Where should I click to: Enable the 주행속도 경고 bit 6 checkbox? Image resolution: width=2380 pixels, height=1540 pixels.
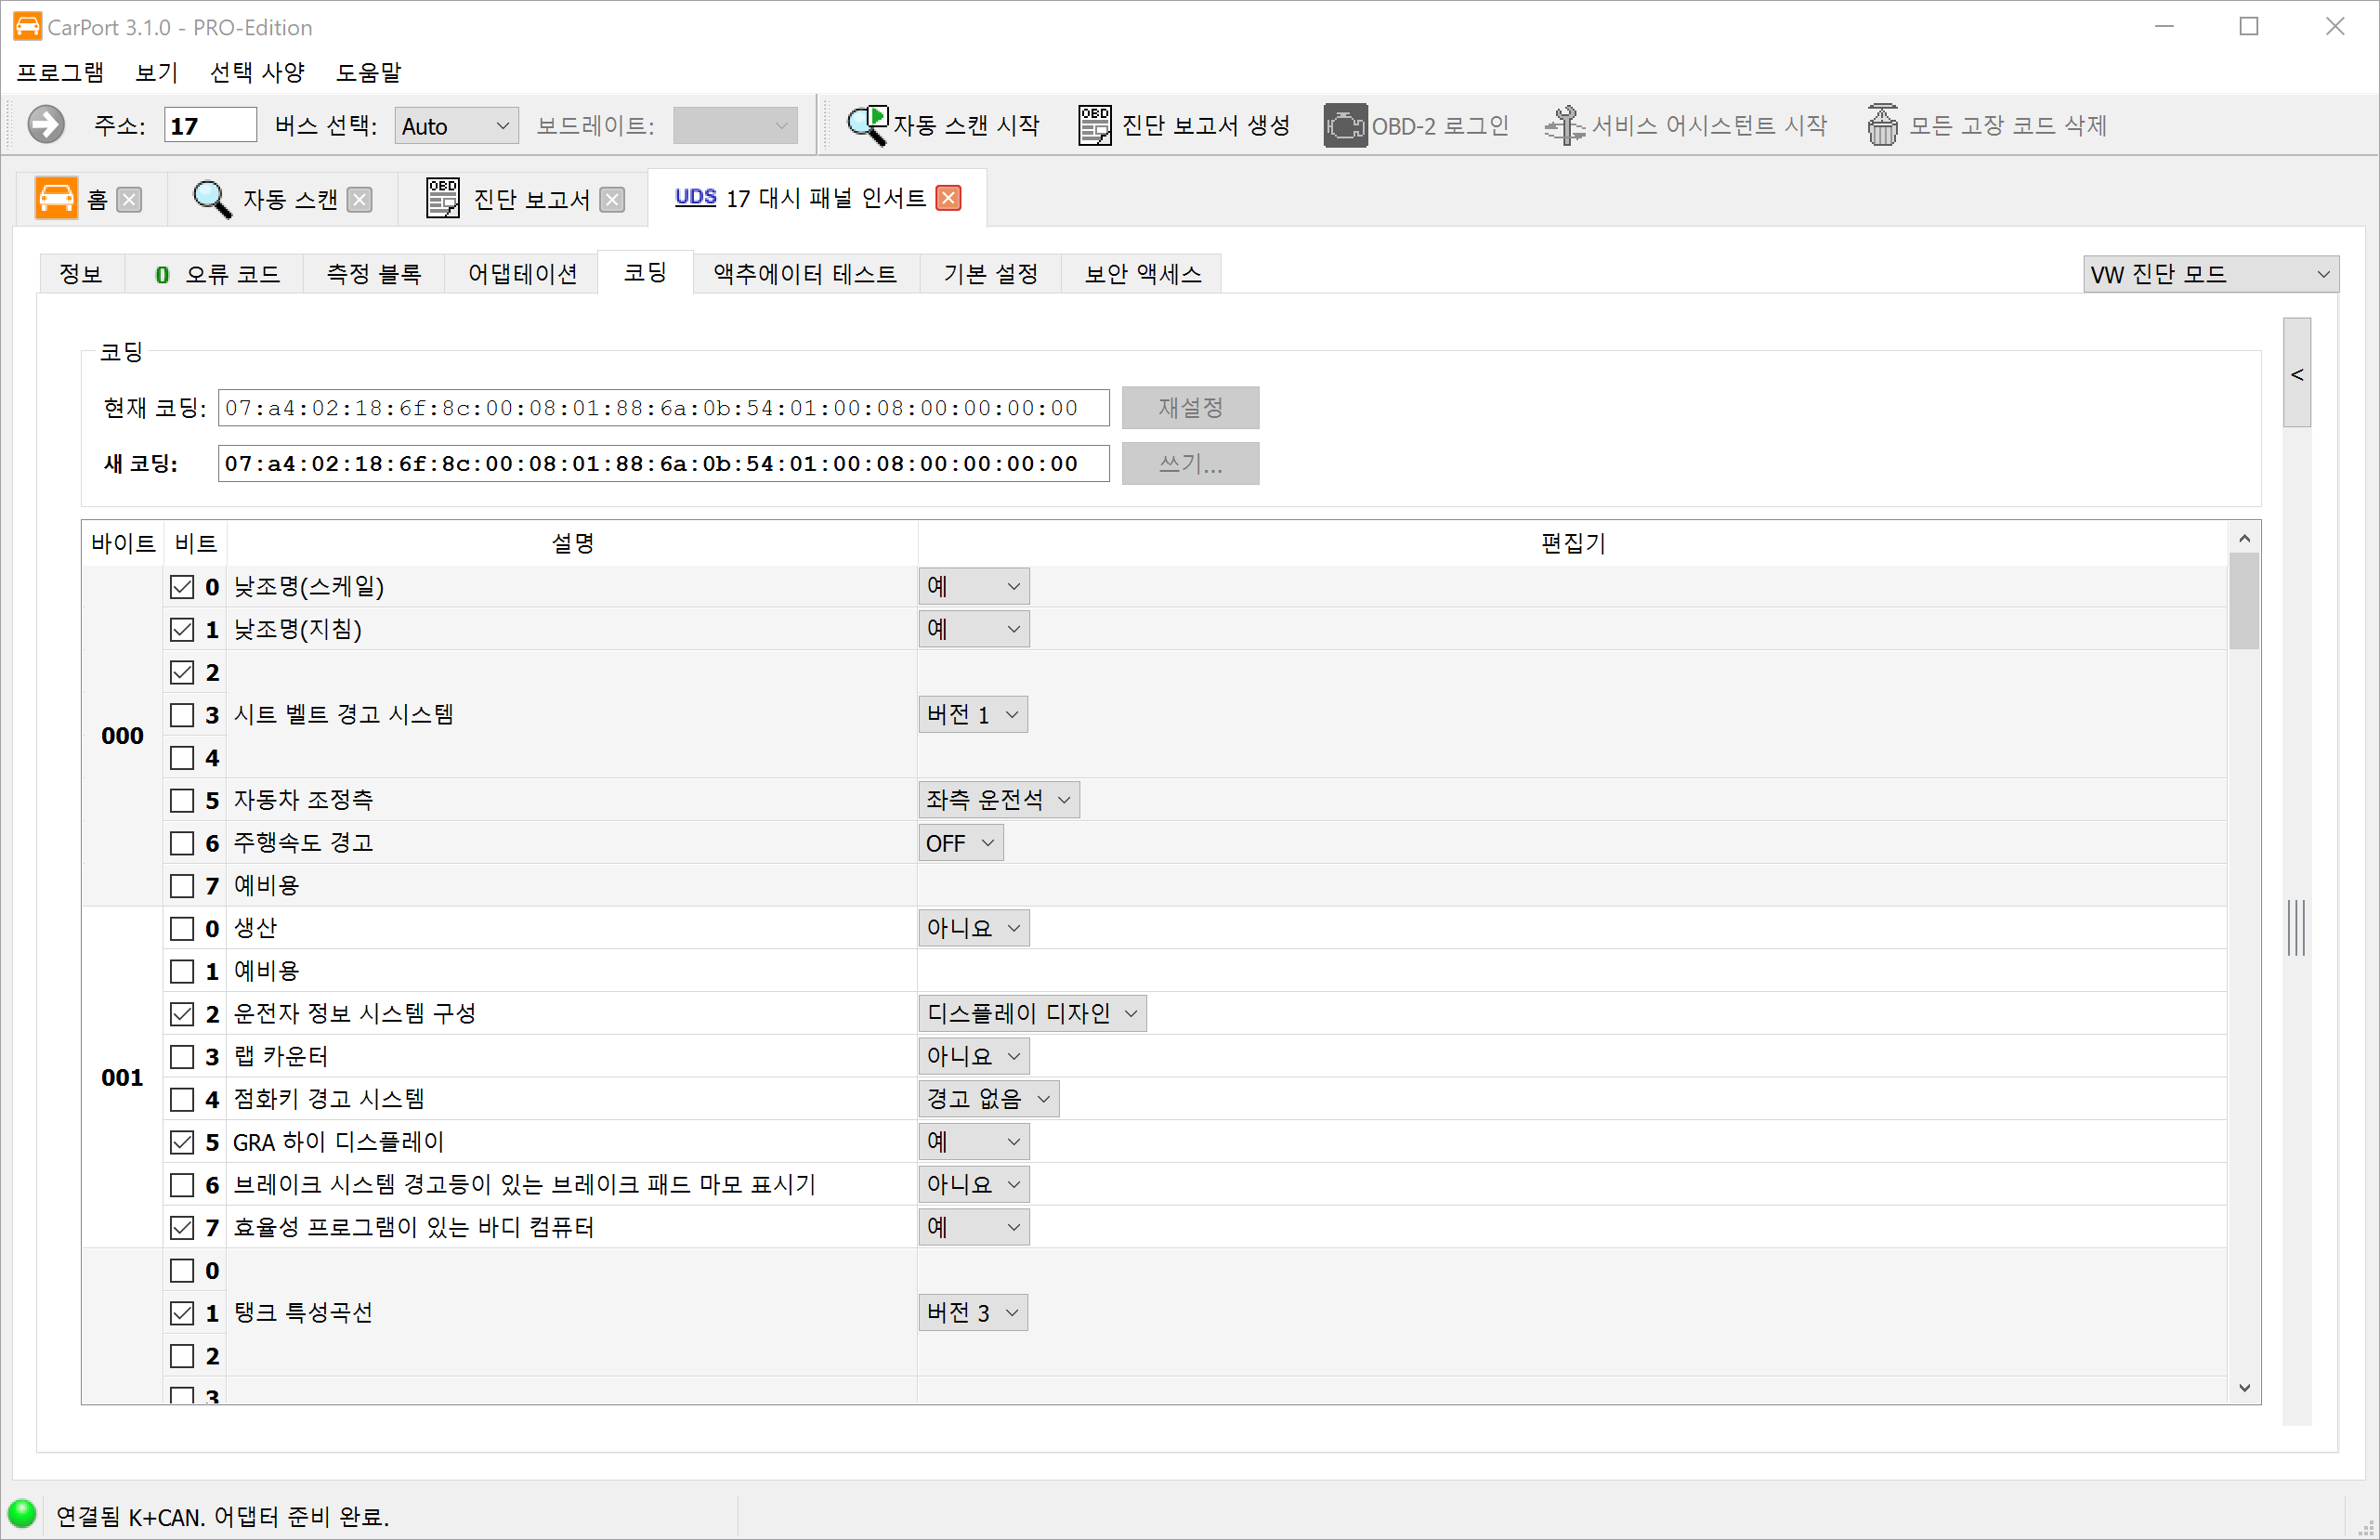tap(182, 843)
